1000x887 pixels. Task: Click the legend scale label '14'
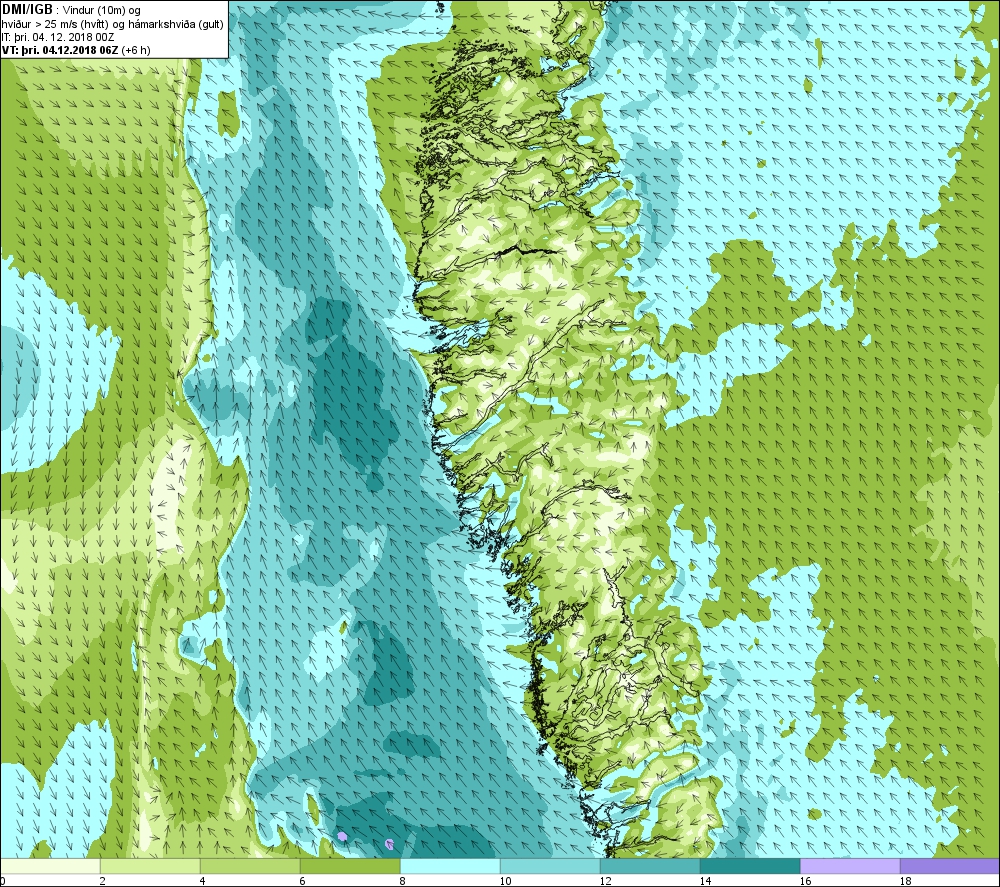pyautogui.click(x=705, y=881)
